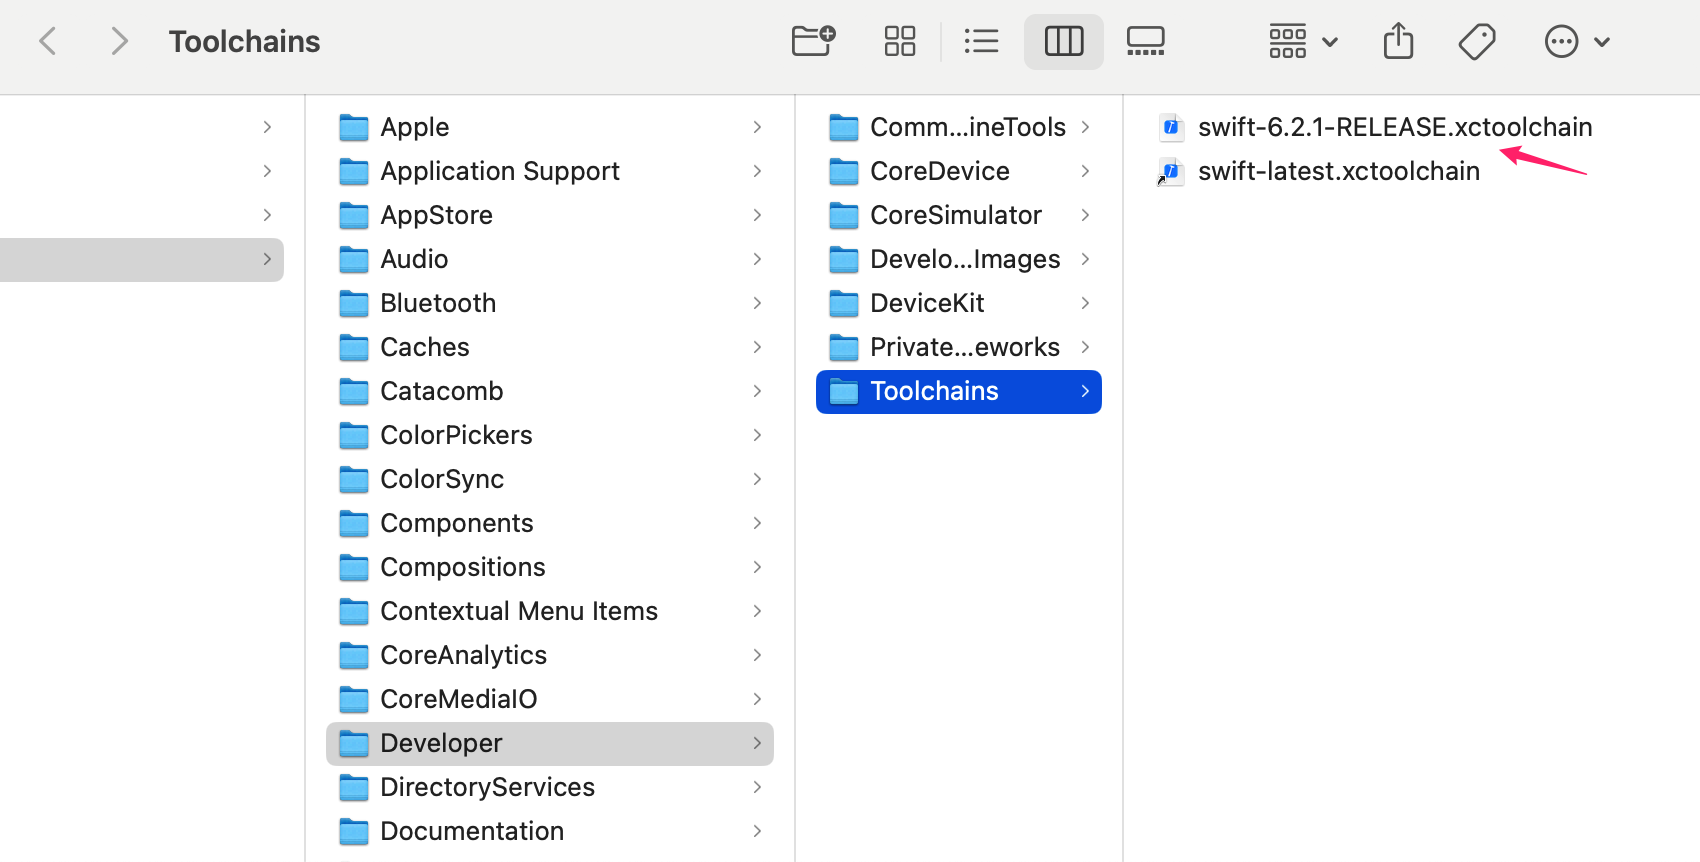Open the DeviceKit folder
The width and height of the screenshot is (1700, 862).
click(926, 303)
